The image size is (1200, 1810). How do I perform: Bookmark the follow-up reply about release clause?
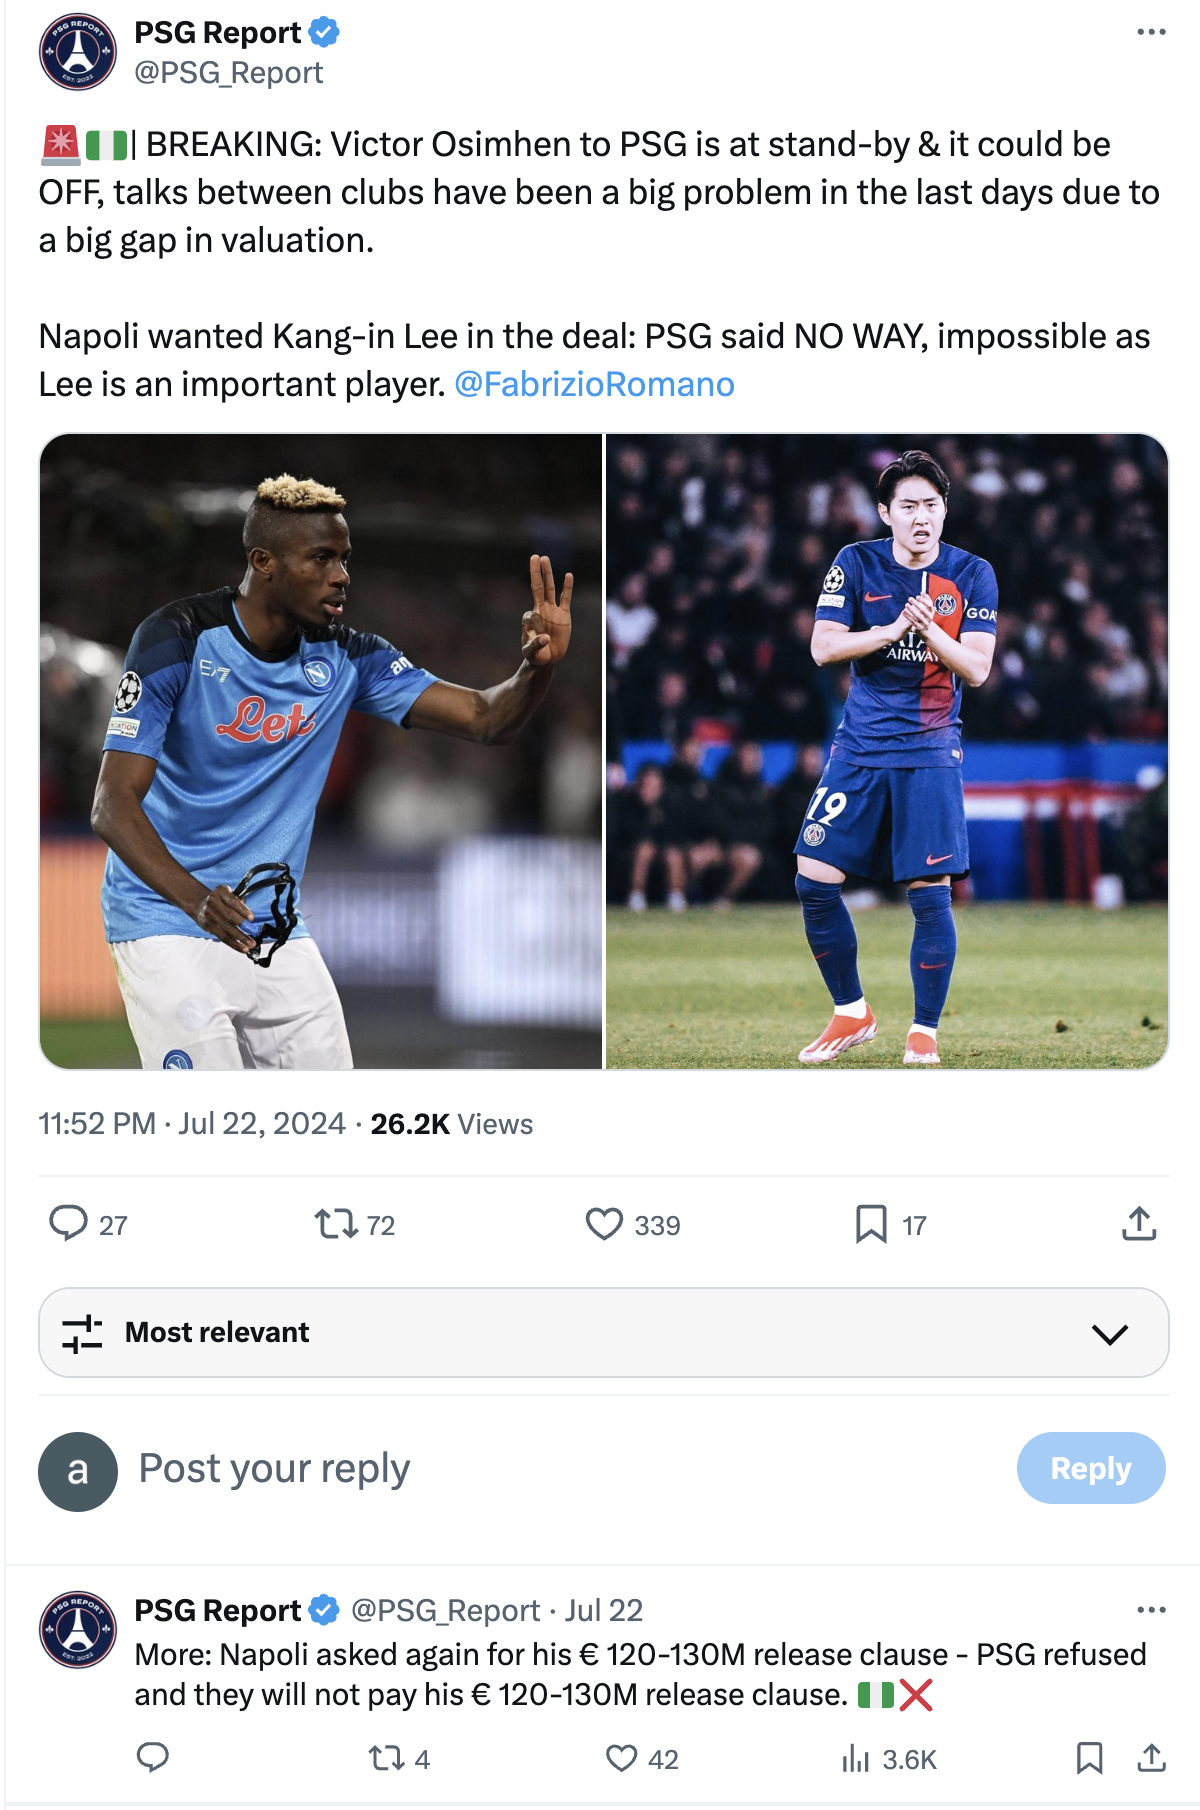1090,1758
